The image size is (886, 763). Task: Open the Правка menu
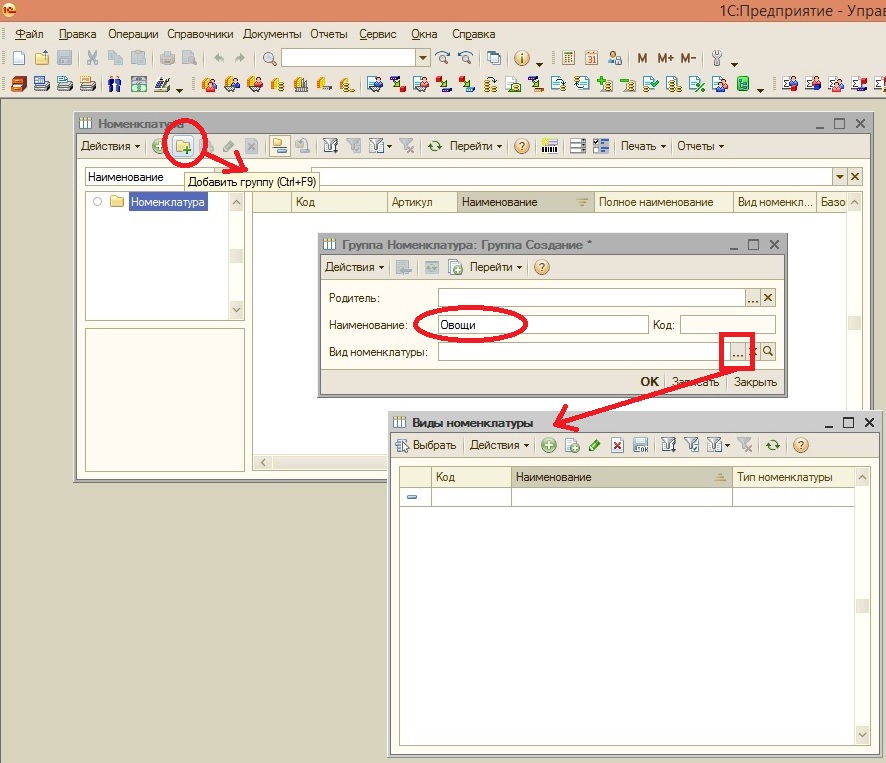(77, 34)
